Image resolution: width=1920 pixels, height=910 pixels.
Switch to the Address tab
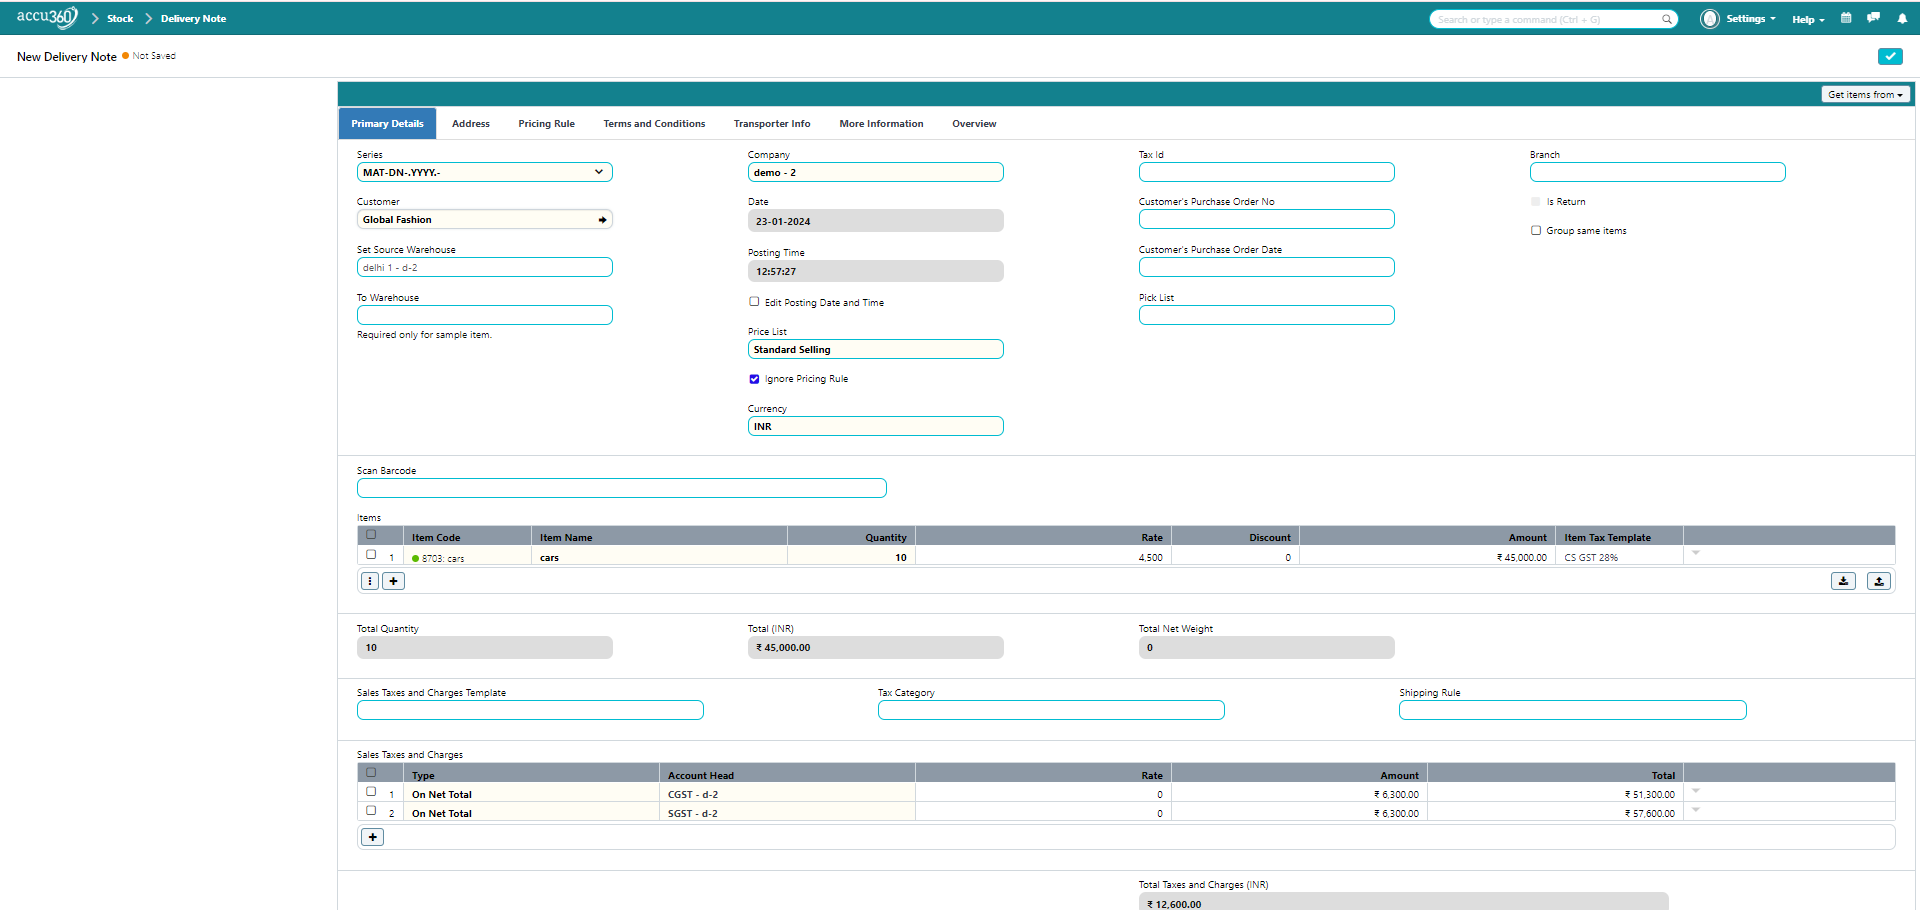[471, 124]
